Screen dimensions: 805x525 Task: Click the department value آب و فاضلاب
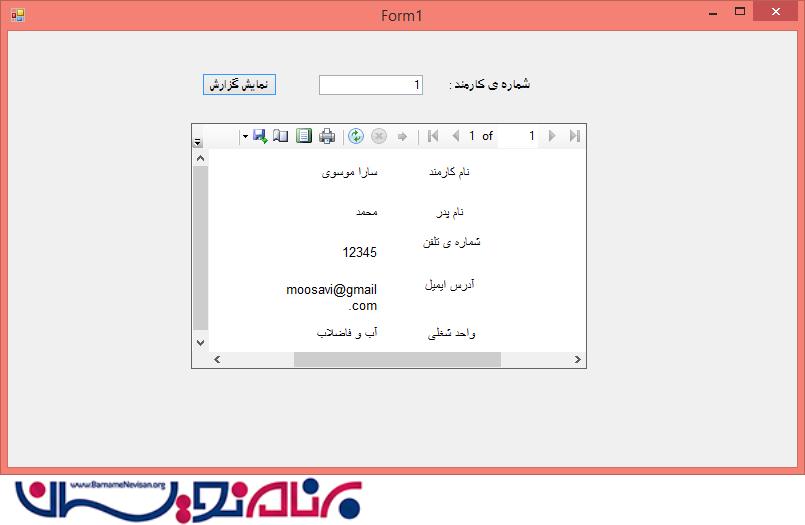347,333
